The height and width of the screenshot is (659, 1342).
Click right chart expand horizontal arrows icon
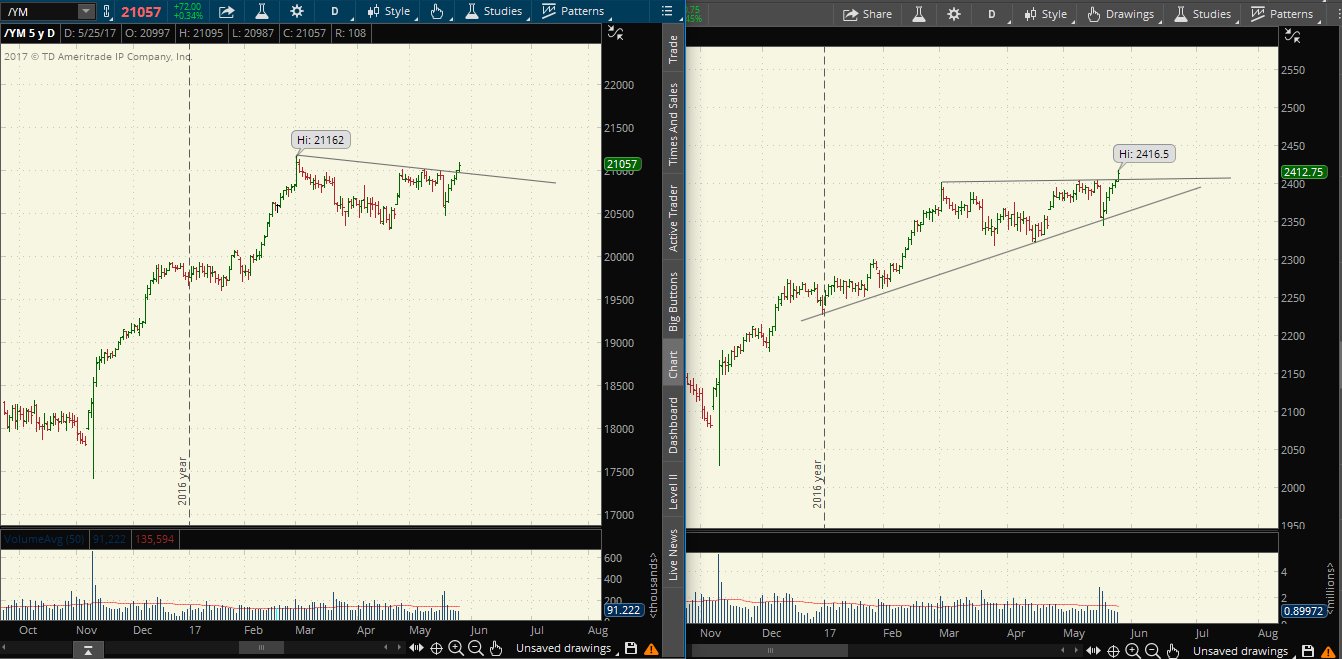[1094, 651]
